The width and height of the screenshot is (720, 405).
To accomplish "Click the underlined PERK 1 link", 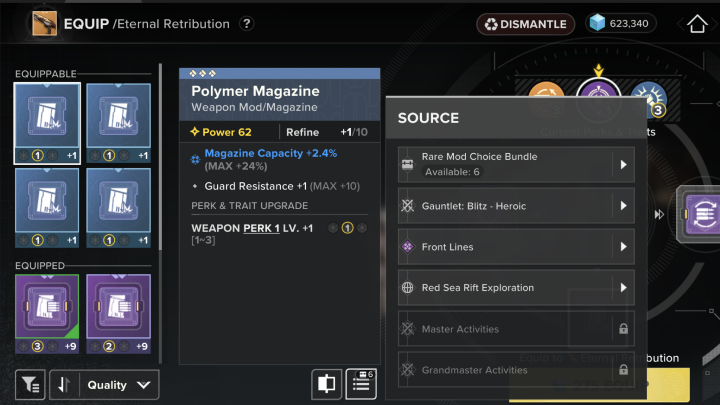I will pos(261,228).
